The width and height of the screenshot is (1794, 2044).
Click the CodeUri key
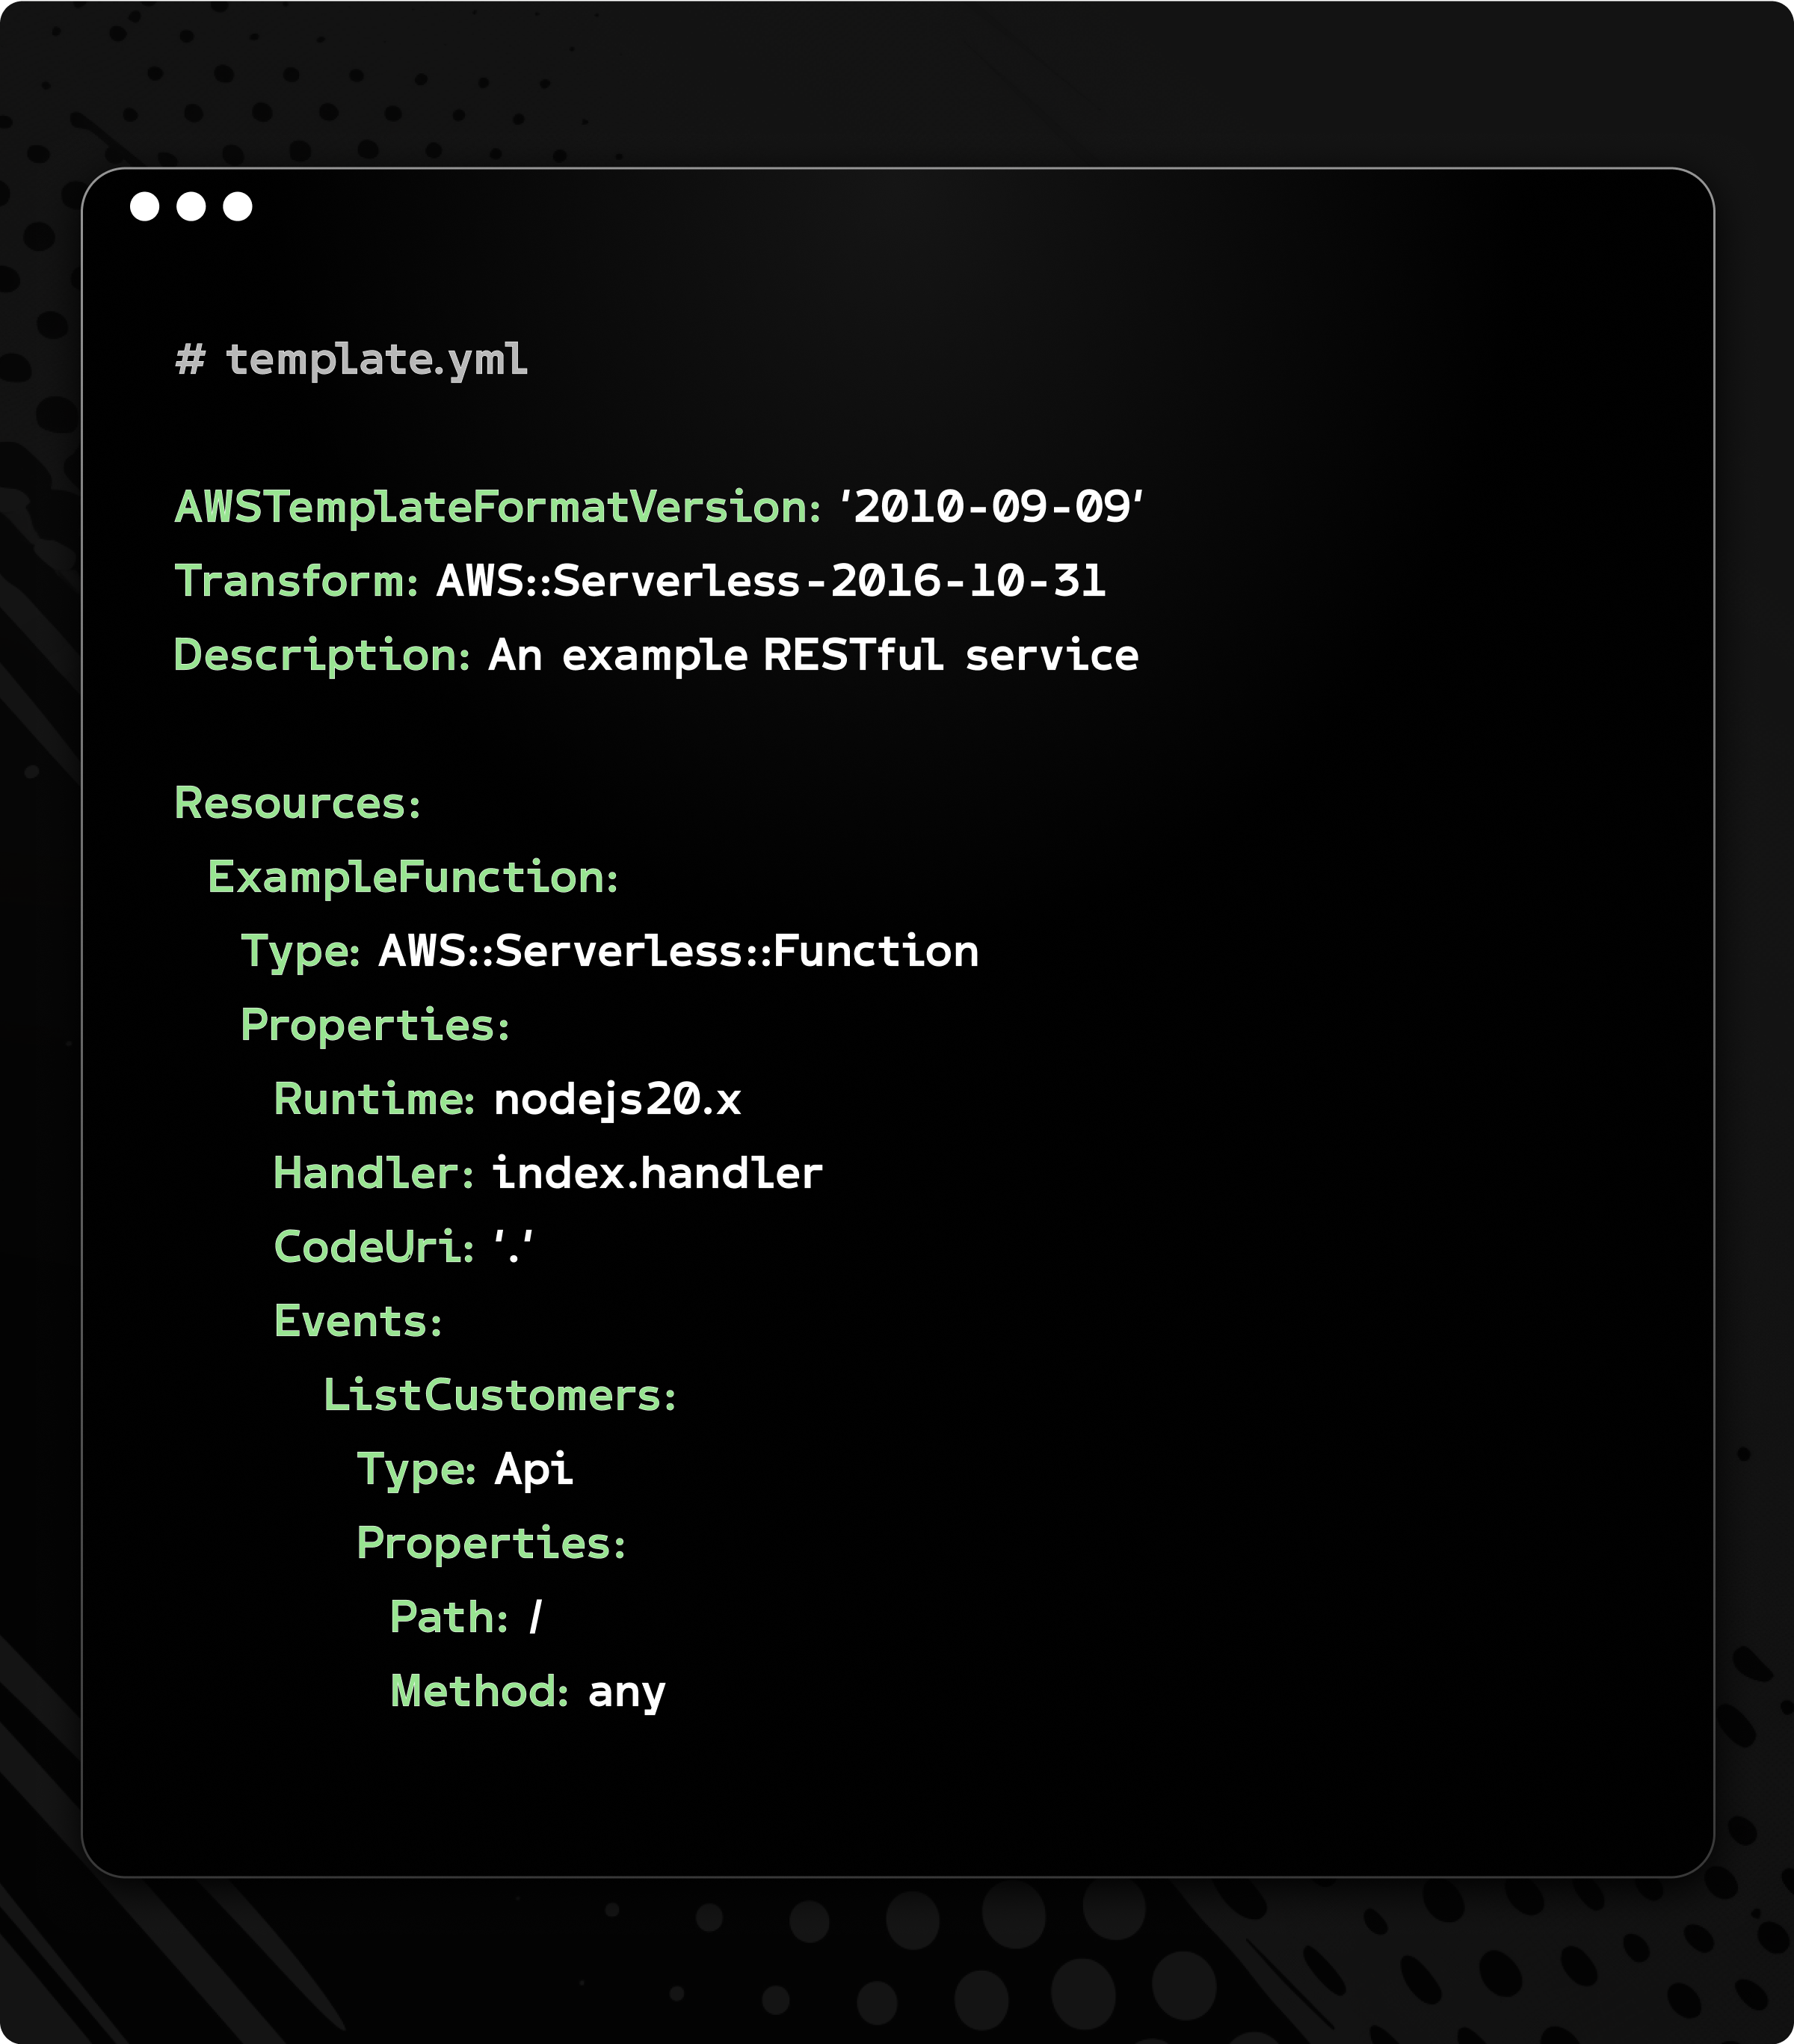(373, 1247)
